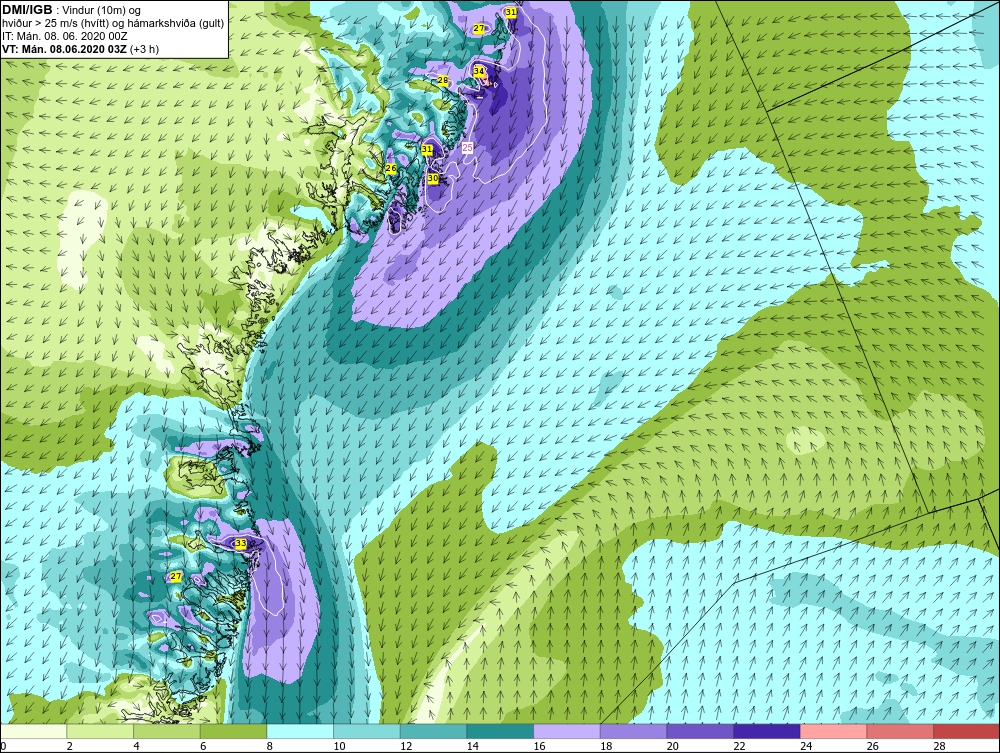Click the gust label 27 near the top 31
This screenshot has height=753, width=1000.
[479, 28]
